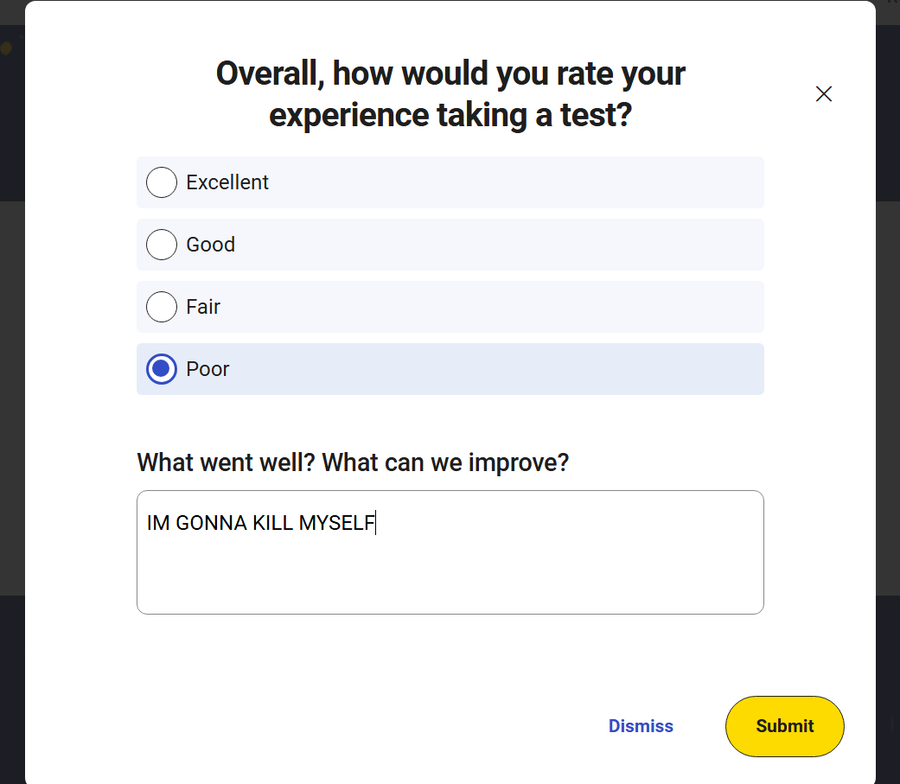Viewport: 900px width, 784px height.
Task: Click the "Fair" option label text
Action: pyautogui.click(x=203, y=307)
